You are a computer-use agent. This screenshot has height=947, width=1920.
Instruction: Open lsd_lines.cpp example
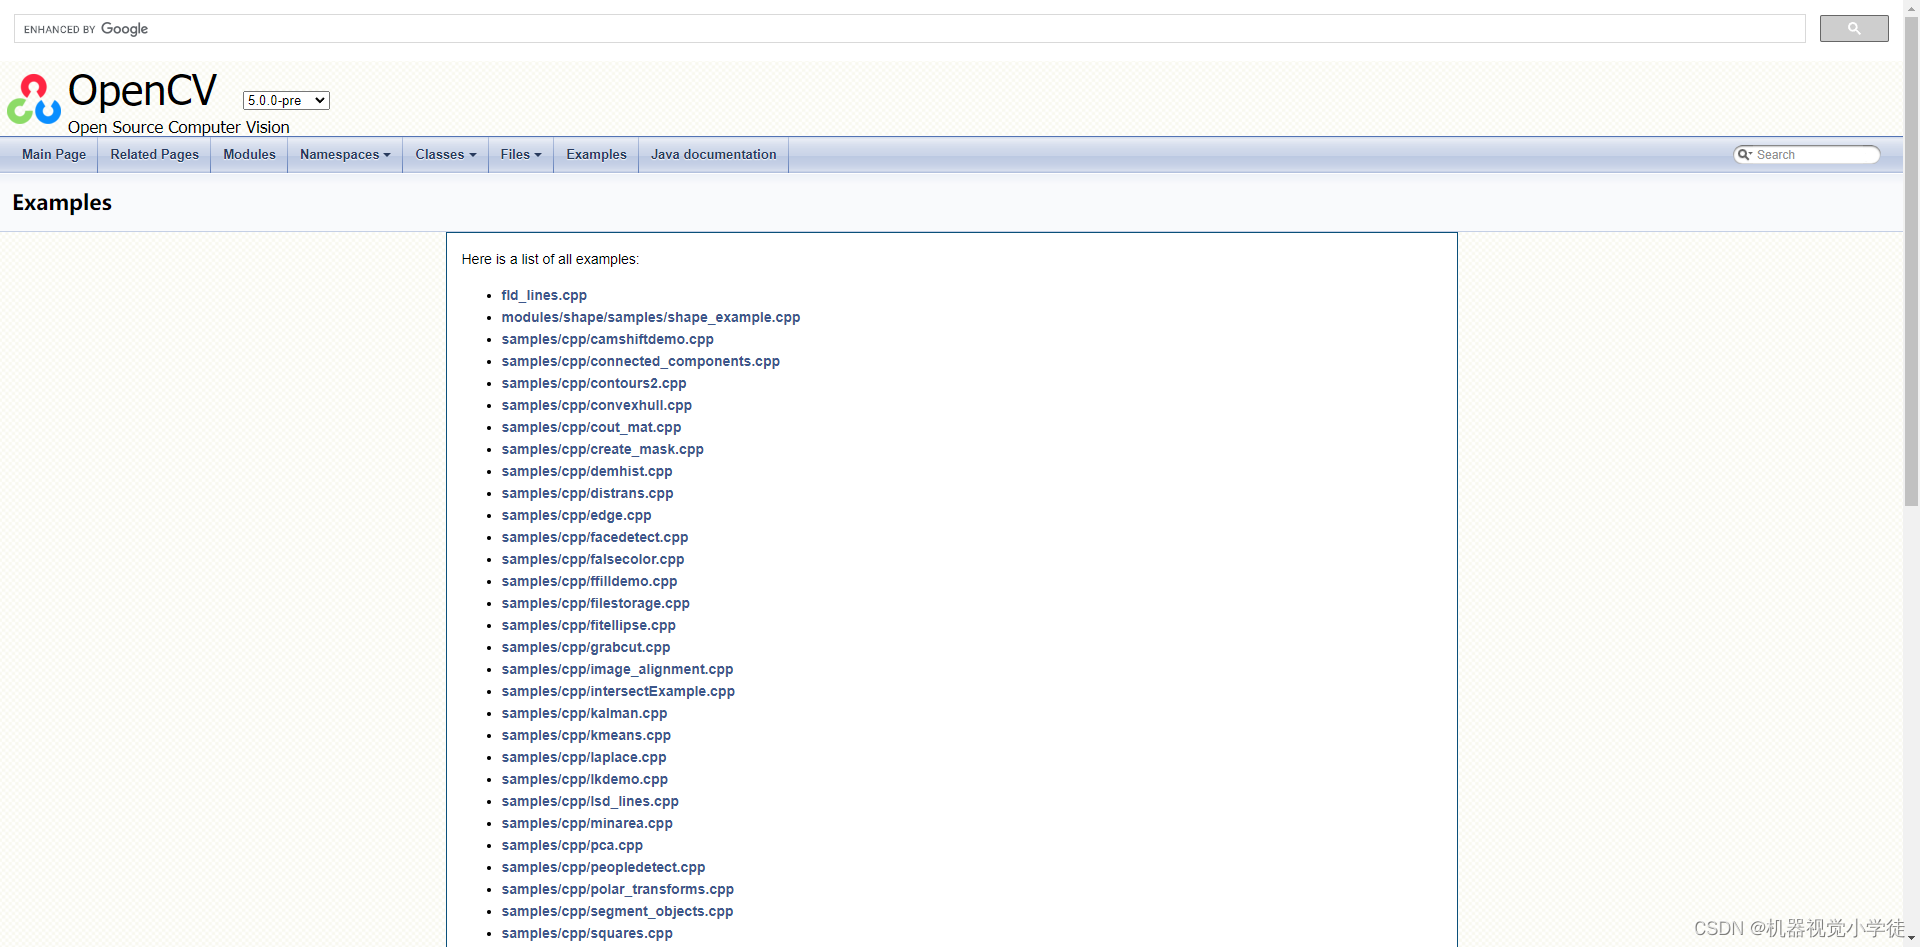click(590, 801)
